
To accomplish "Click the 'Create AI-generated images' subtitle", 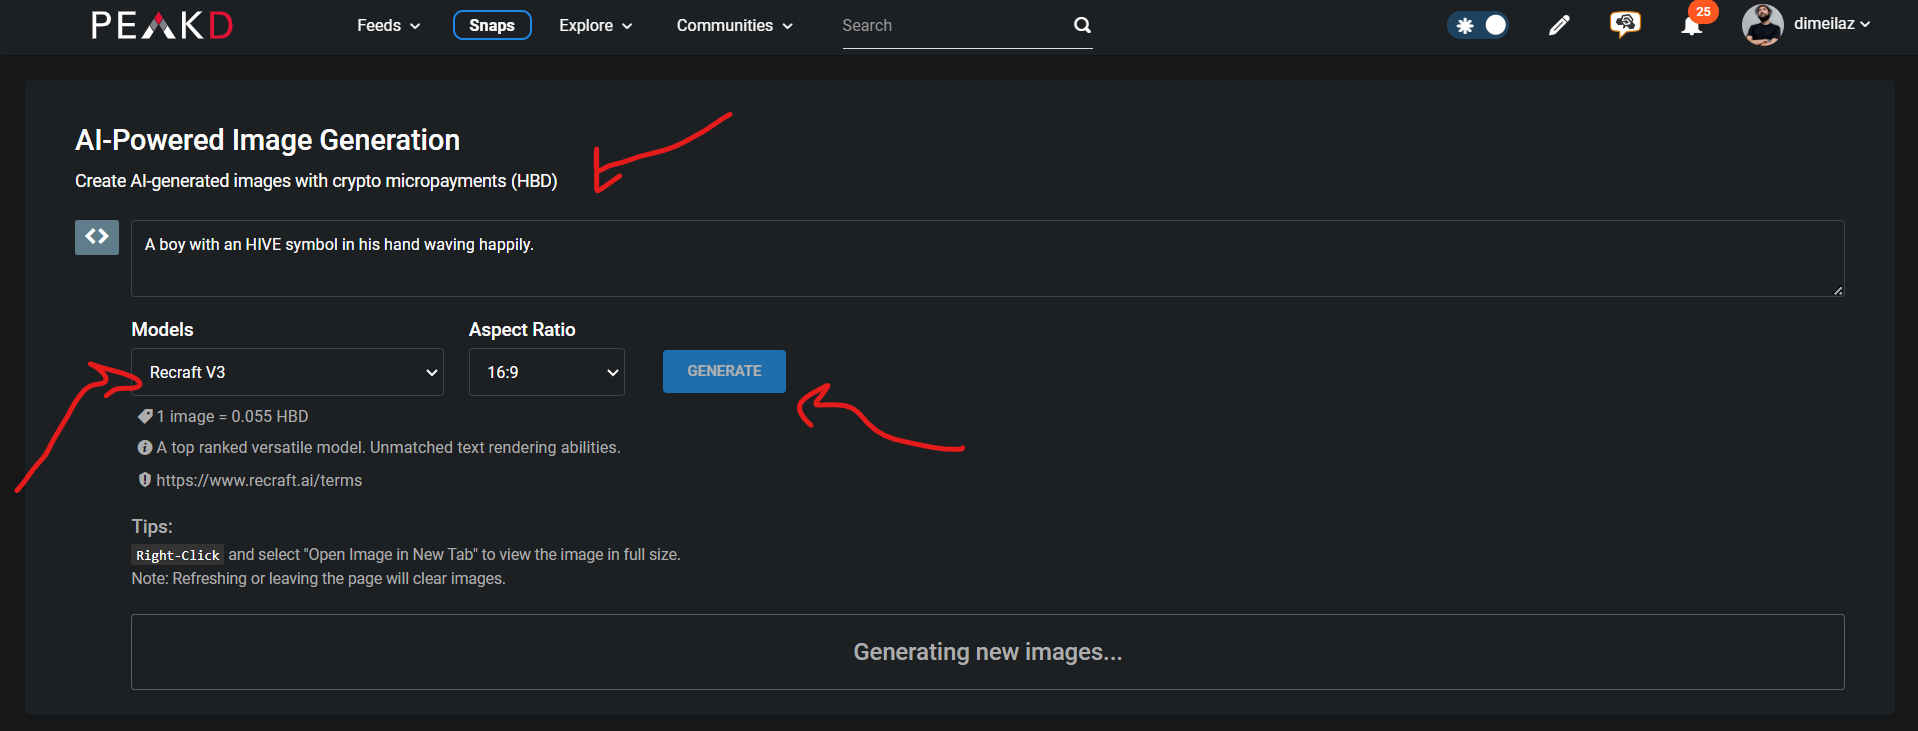I will coord(316,181).
